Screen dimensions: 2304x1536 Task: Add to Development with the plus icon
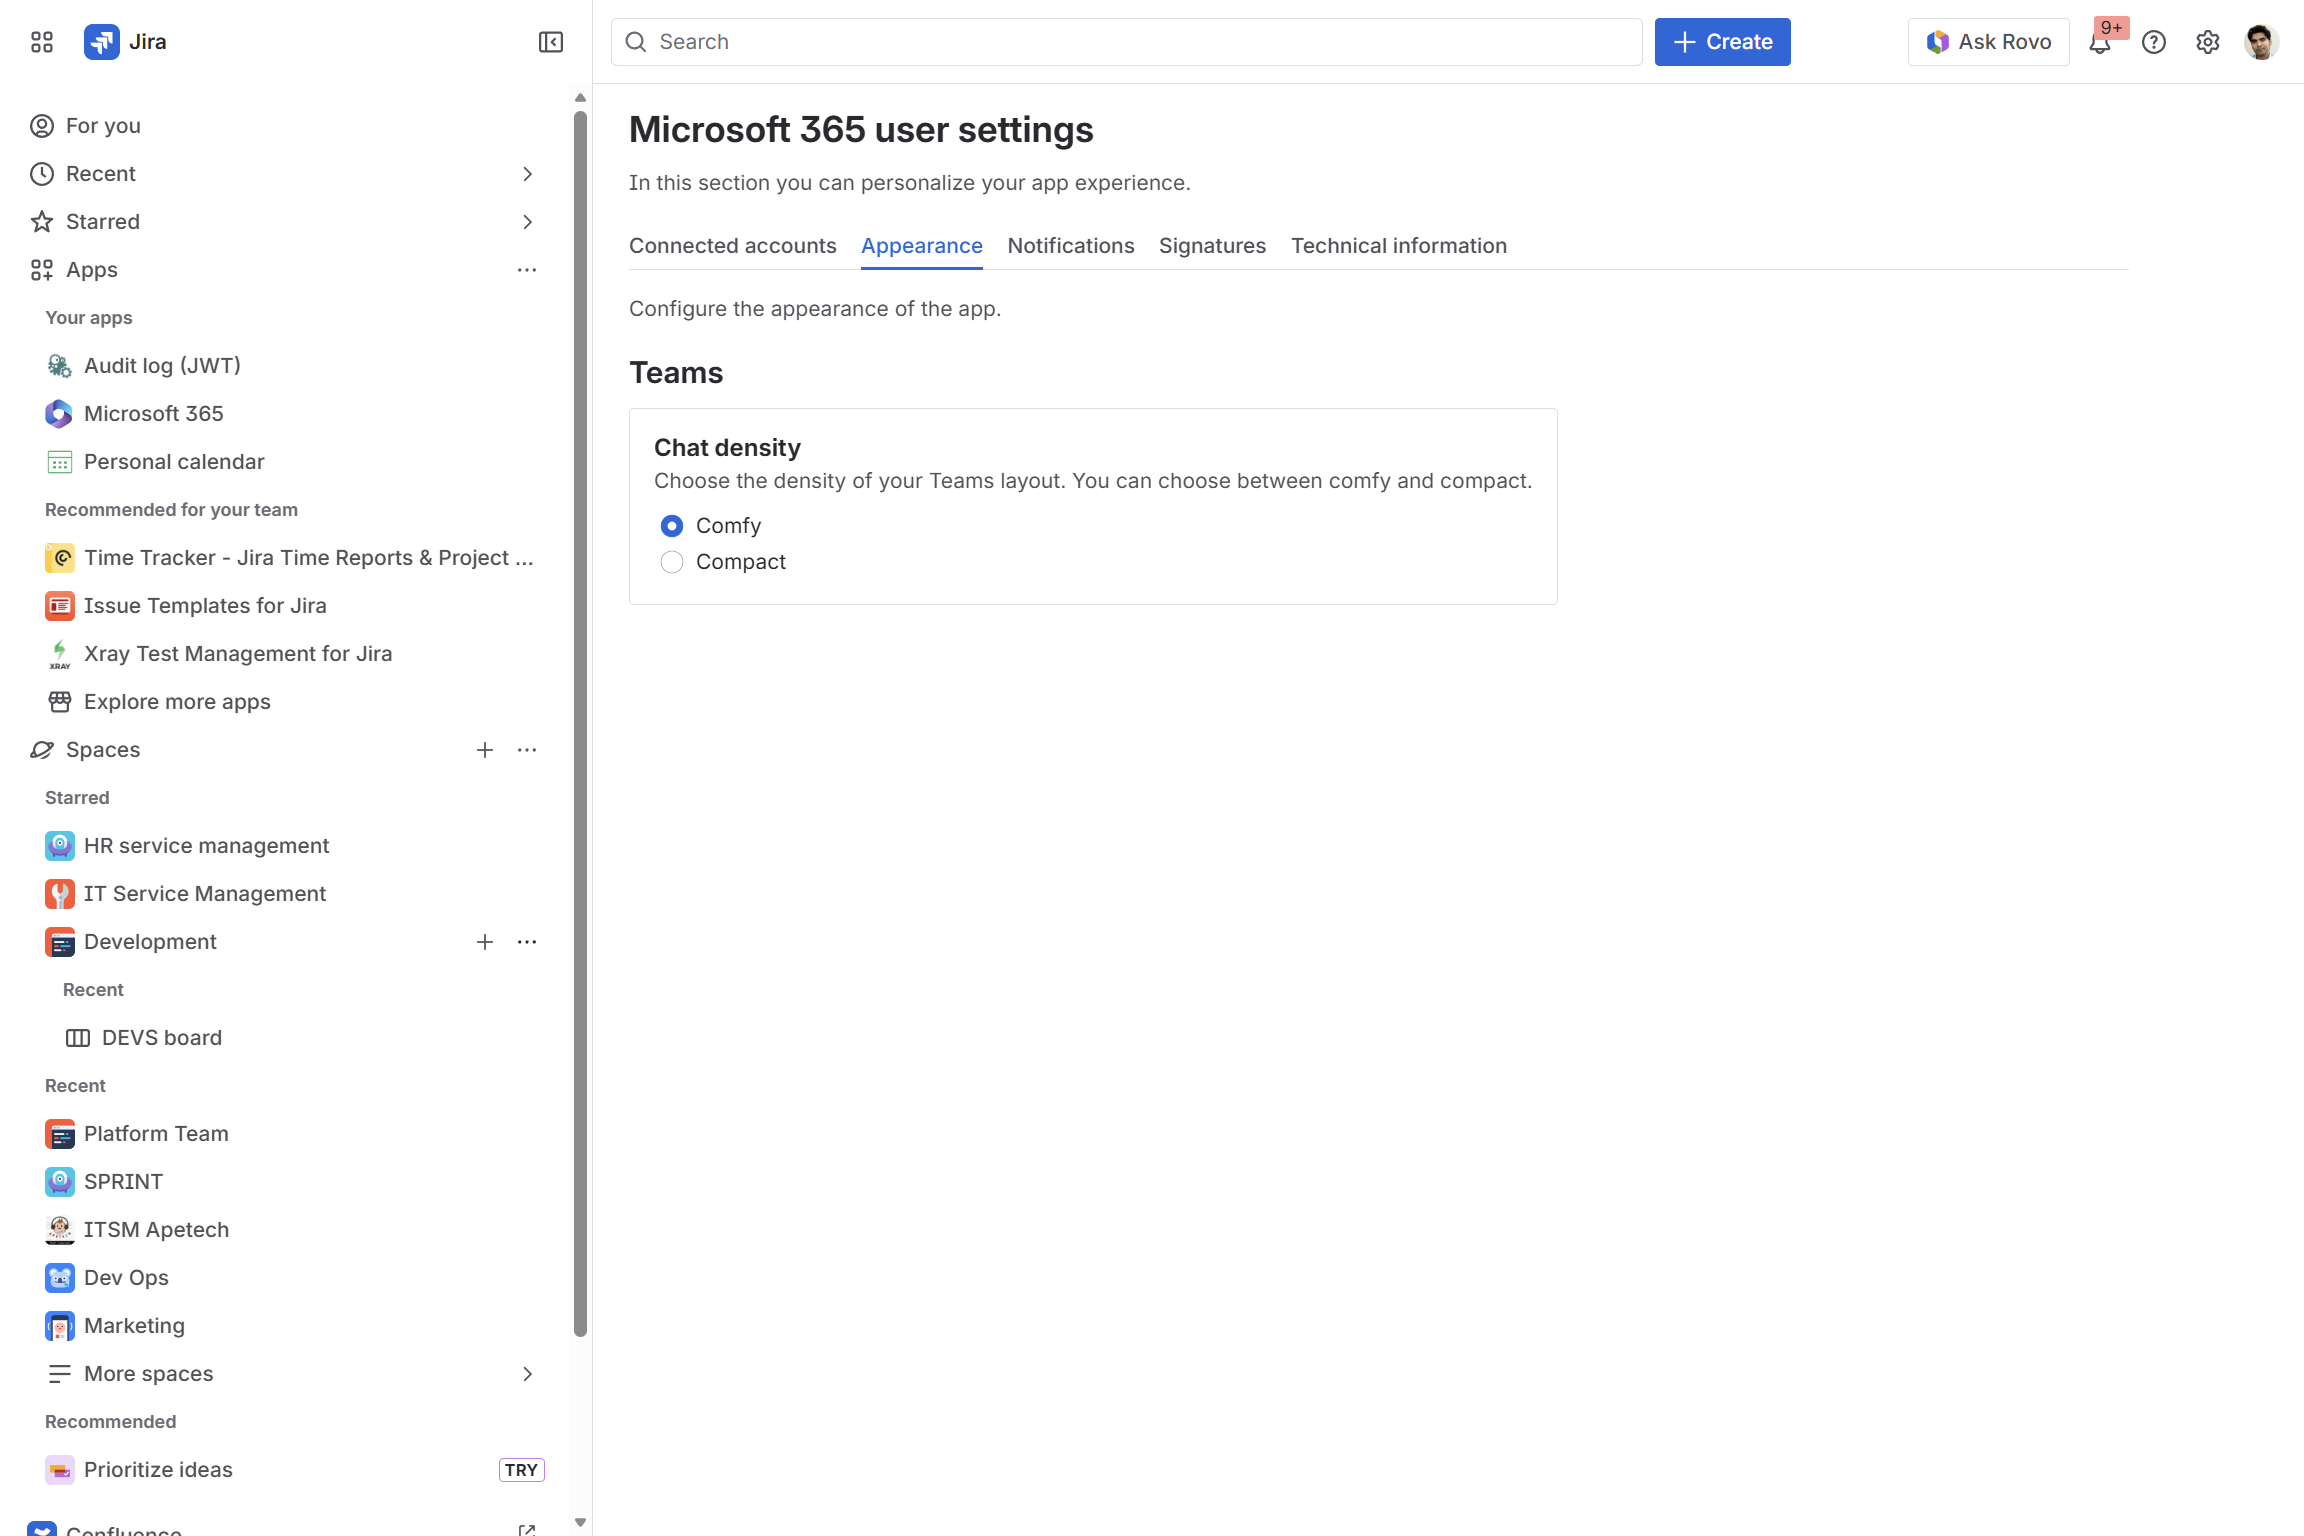click(x=485, y=942)
